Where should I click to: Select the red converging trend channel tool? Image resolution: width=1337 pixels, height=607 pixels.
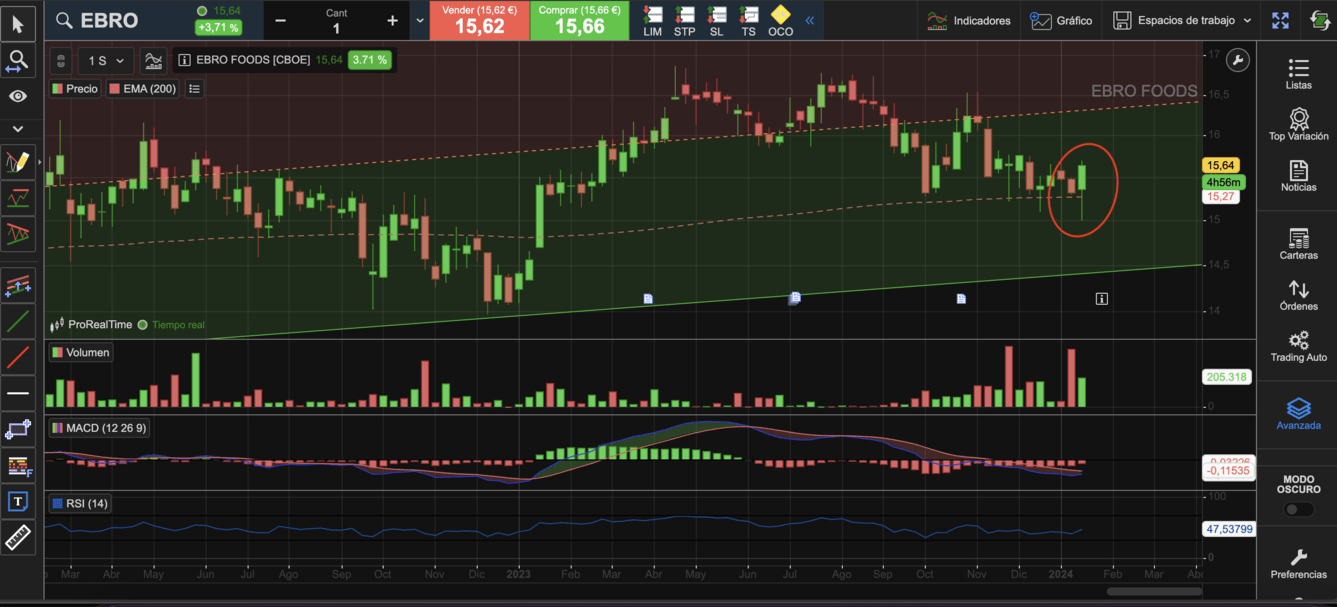coord(18,235)
